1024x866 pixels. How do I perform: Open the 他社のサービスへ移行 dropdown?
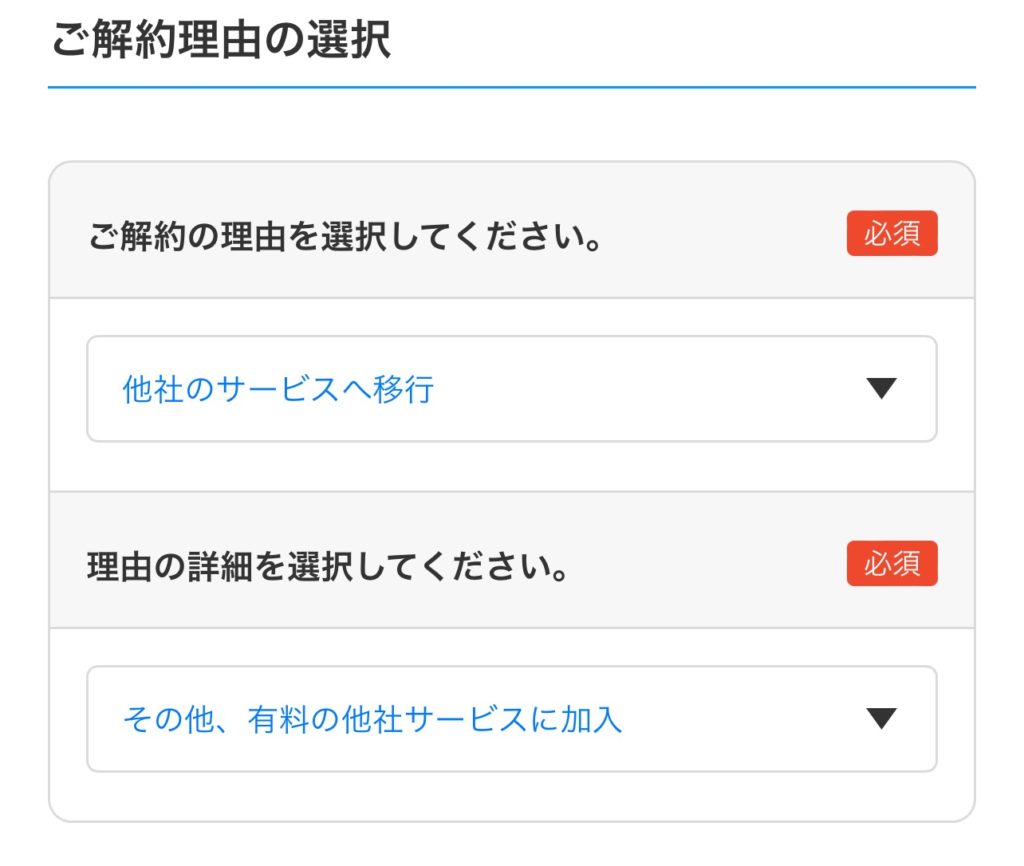click(x=511, y=389)
